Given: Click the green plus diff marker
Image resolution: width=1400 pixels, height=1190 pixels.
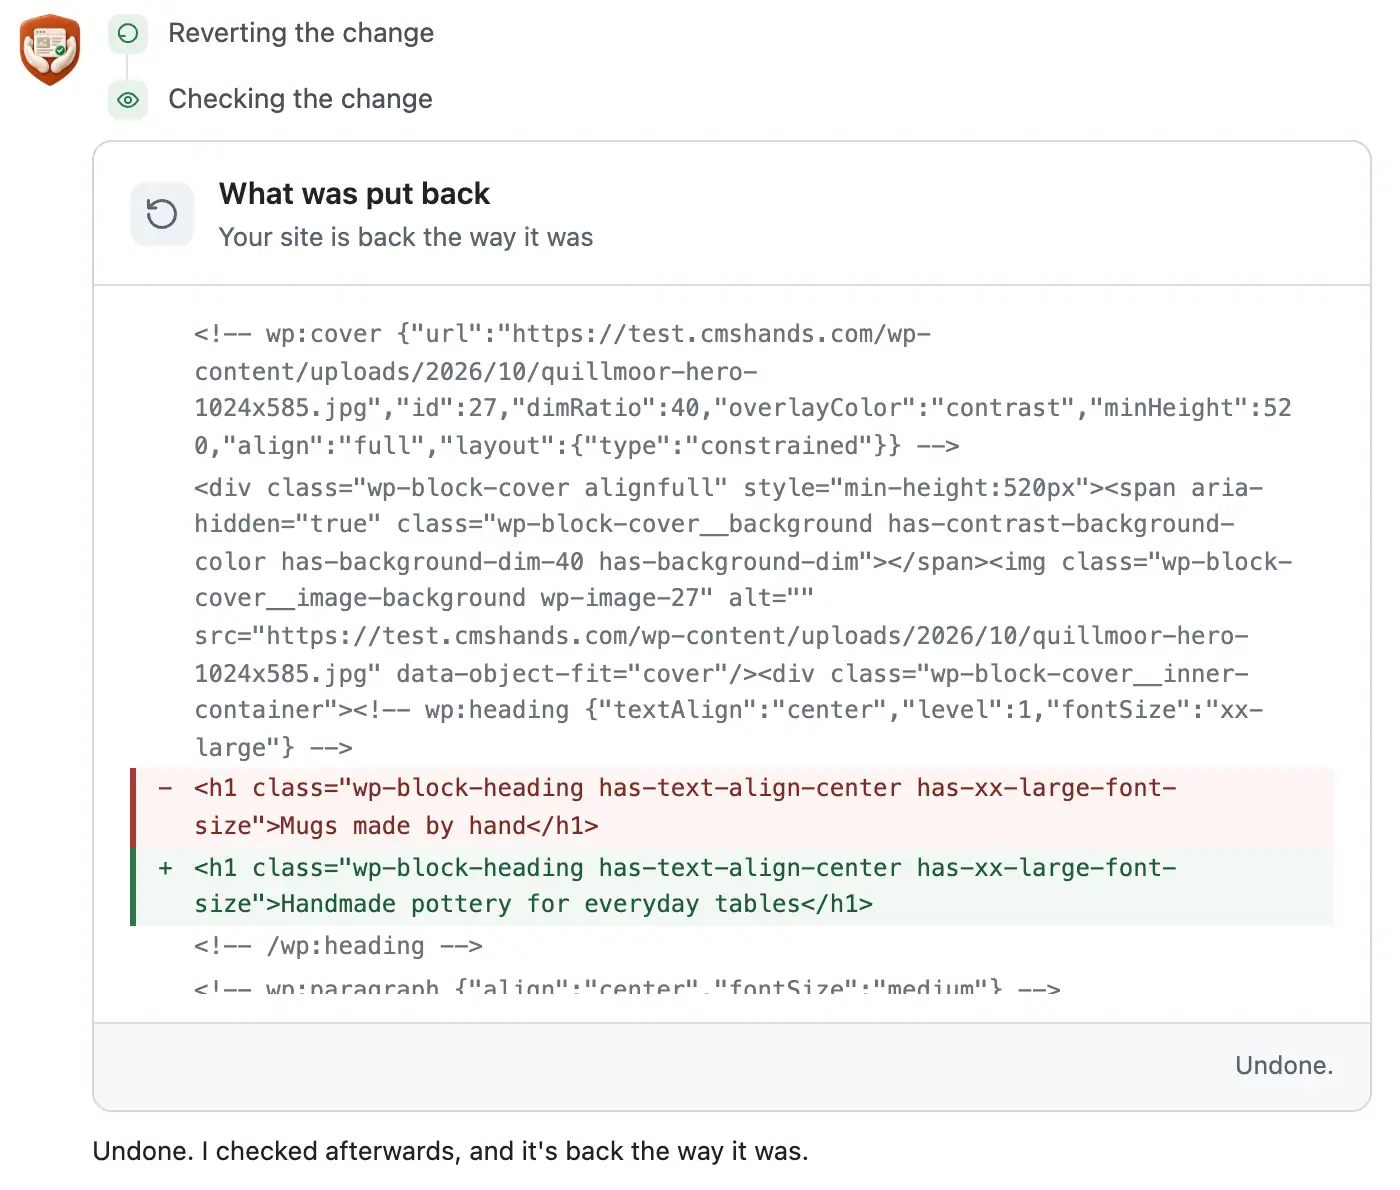Looking at the screenshot, I should pos(165,868).
